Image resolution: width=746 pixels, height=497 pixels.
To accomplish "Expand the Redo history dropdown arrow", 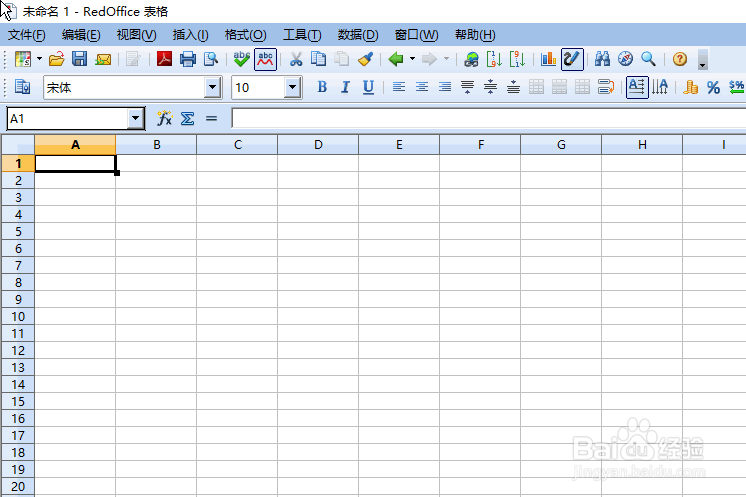I will tap(446, 59).
